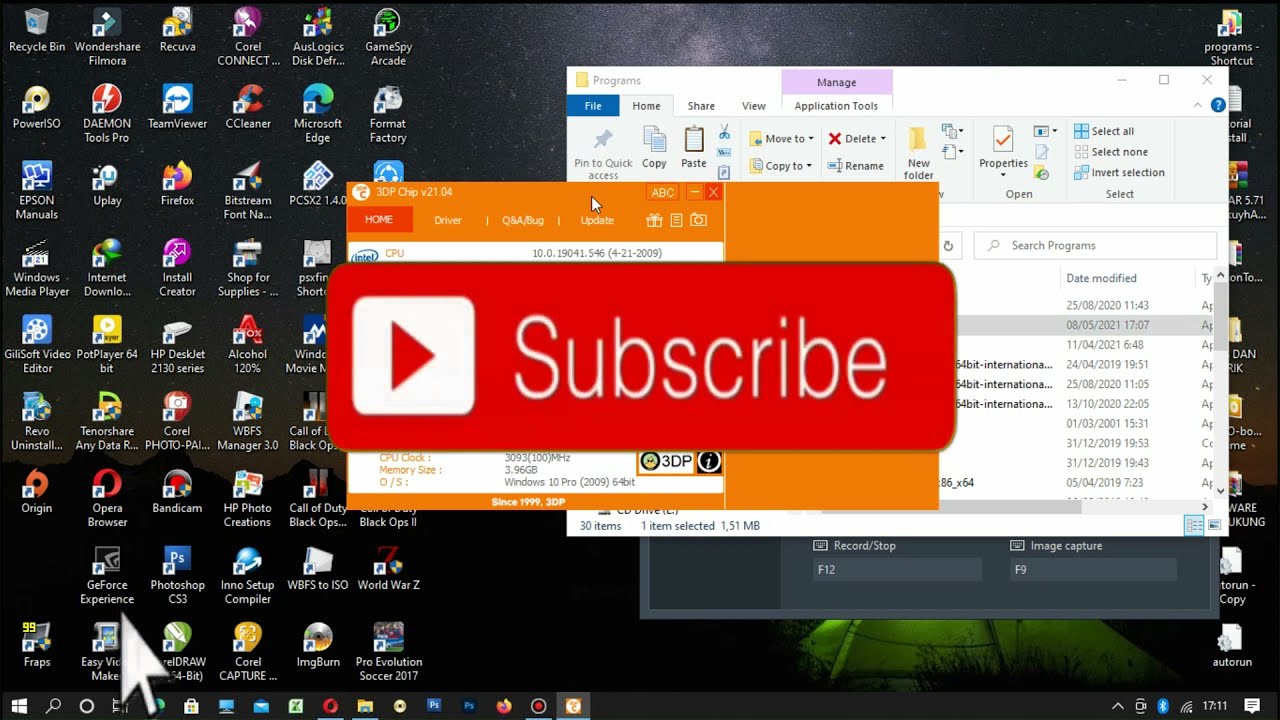Click the info icon beside 3DP logo
The width and height of the screenshot is (1280, 720).
coord(709,461)
